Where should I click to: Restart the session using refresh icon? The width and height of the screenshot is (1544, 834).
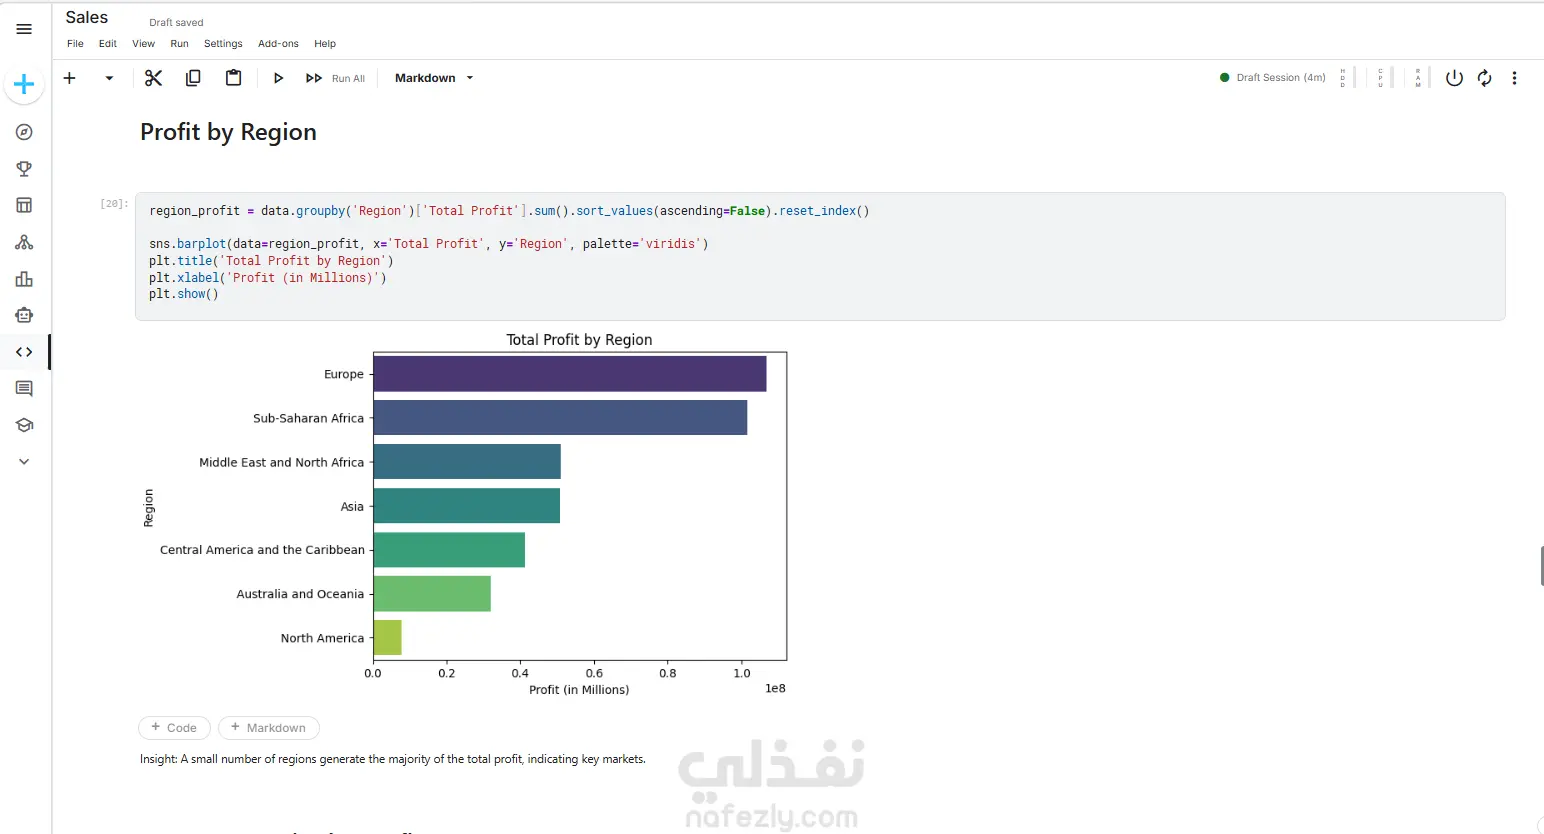[1484, 78]
